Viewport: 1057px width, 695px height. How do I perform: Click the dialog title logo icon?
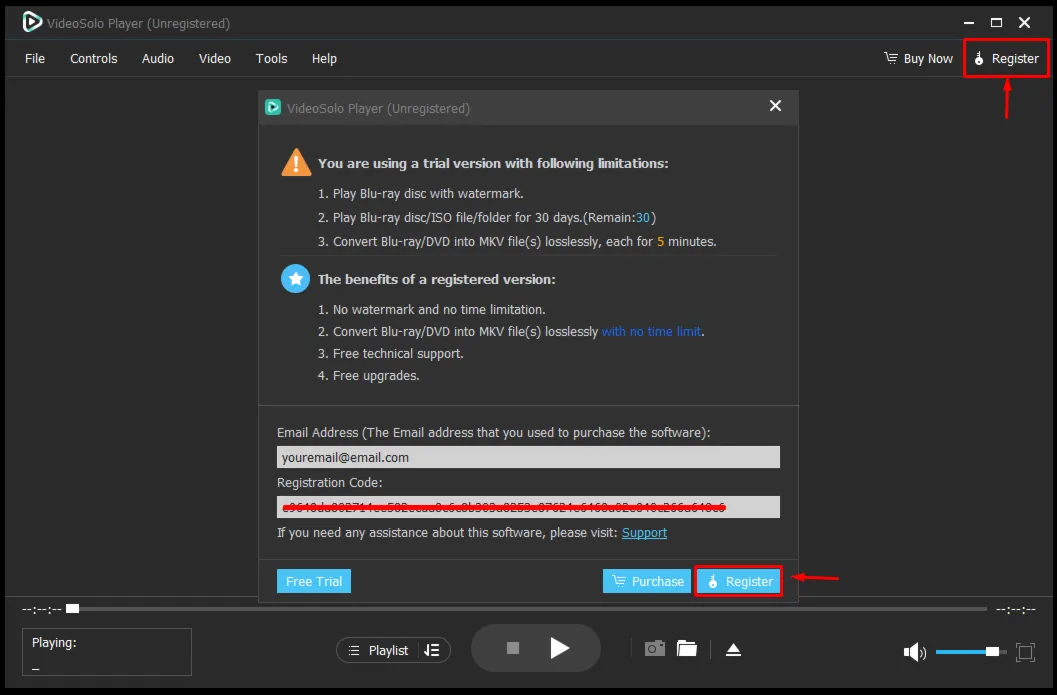point(273,107)
